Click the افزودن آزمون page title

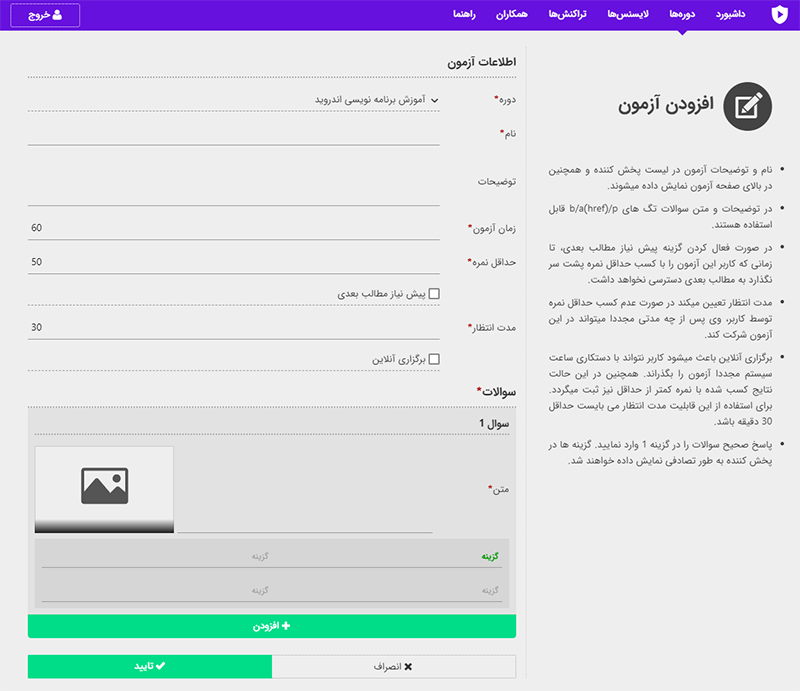point(666,105)
